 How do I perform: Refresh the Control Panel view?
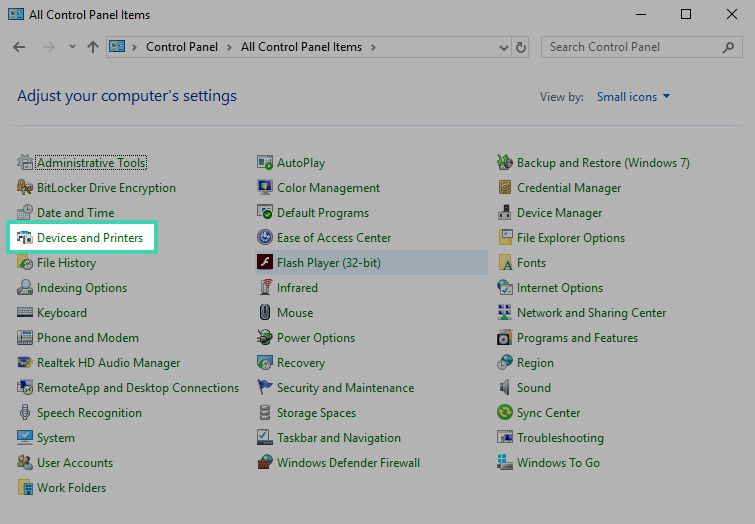pyautogui.click(x=521, y=47)
